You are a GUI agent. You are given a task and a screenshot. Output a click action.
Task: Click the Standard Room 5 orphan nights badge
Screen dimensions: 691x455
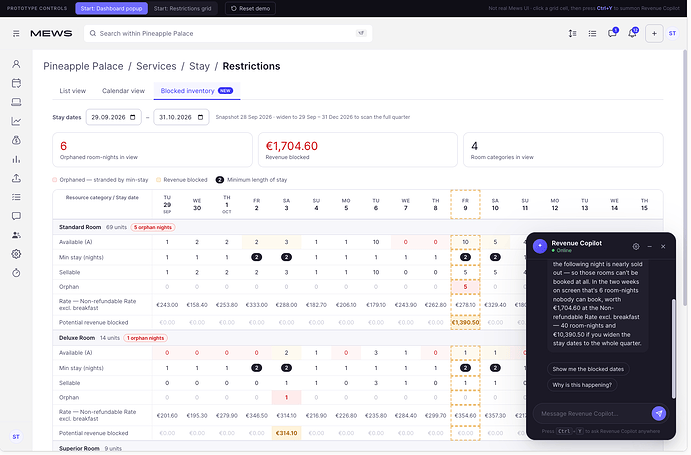pos(153,228)
